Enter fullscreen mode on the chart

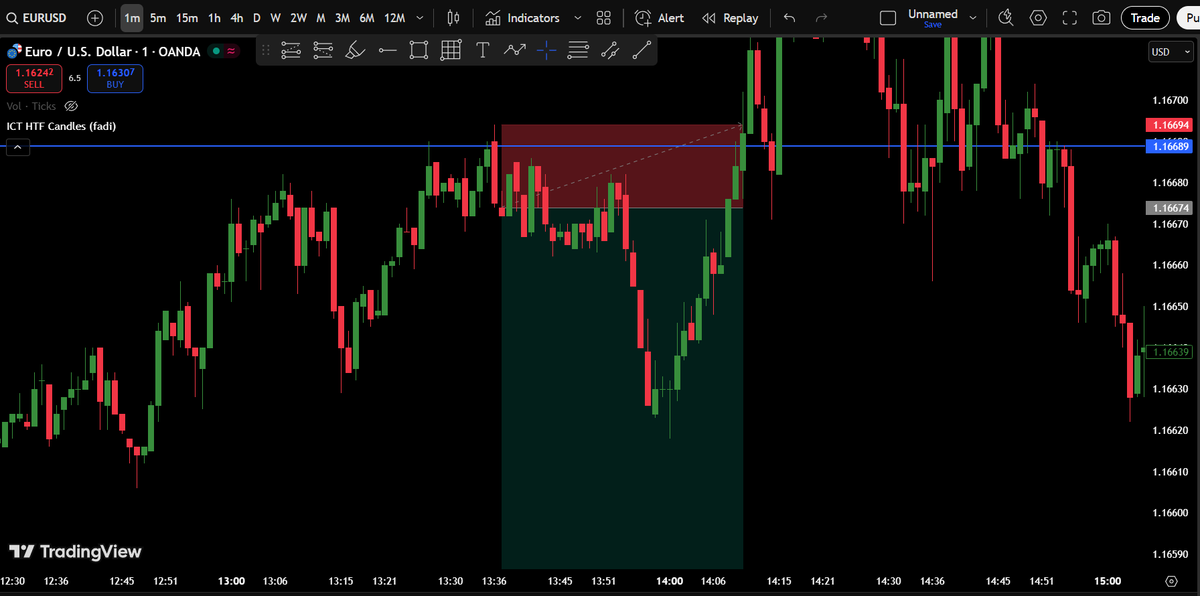pyautogui.click(x=1070, y=17)
